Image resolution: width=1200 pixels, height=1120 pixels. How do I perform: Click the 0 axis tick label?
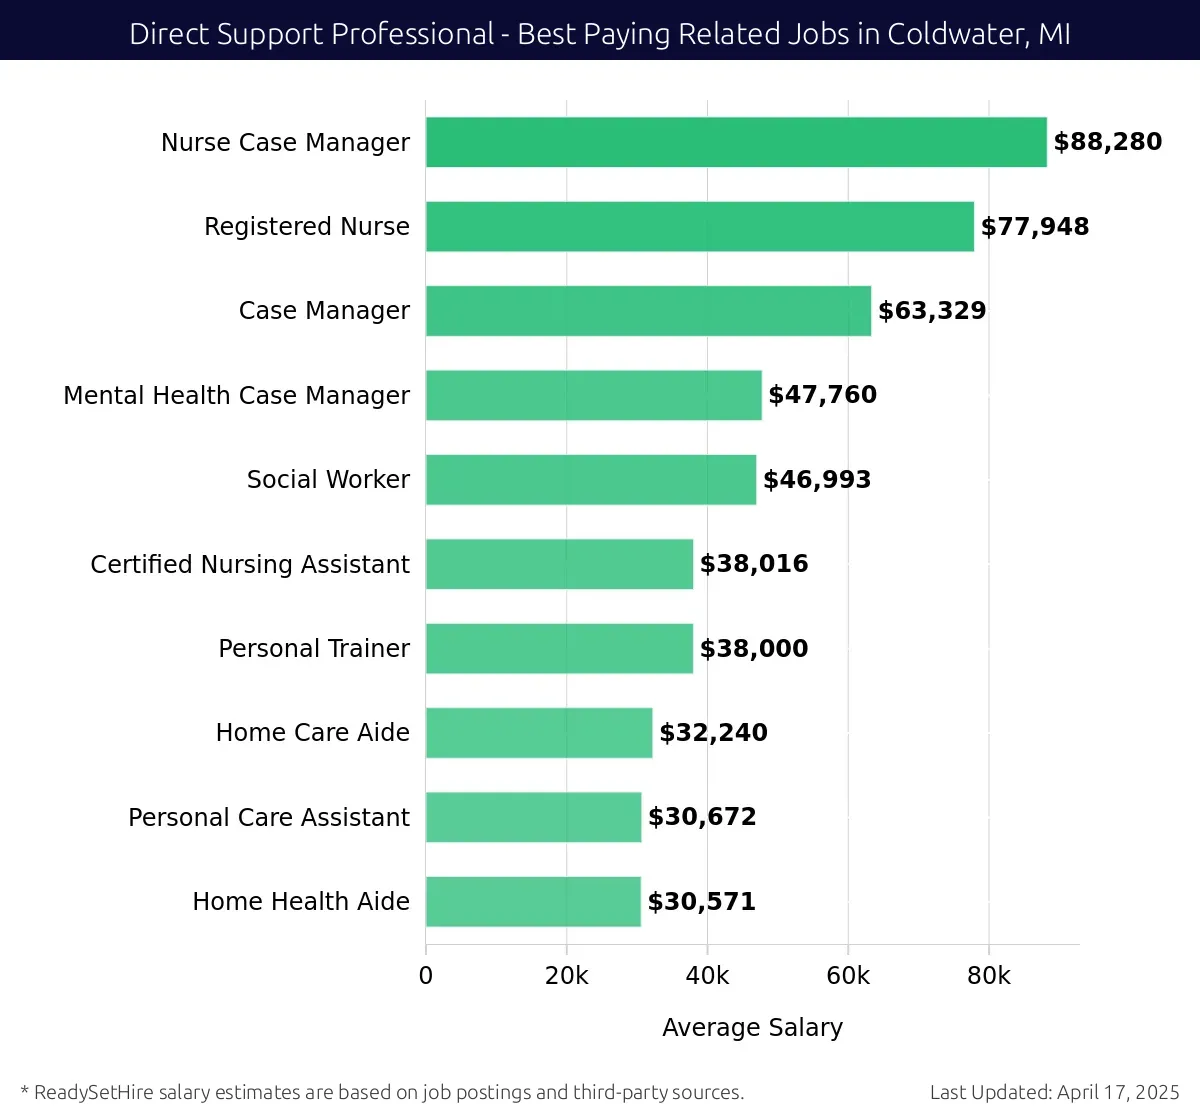[426, 976]
